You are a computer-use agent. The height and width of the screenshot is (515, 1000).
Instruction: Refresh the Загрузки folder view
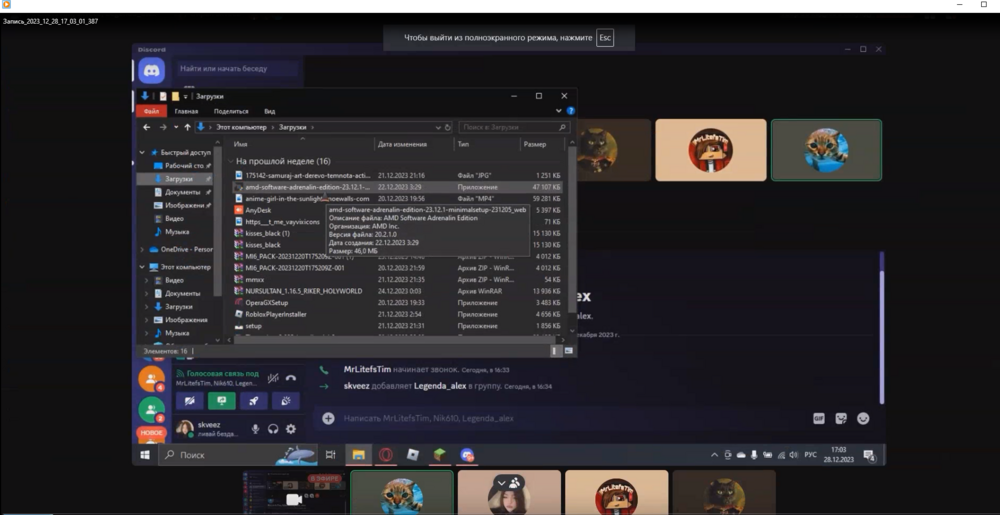click(x=447, y=127)
